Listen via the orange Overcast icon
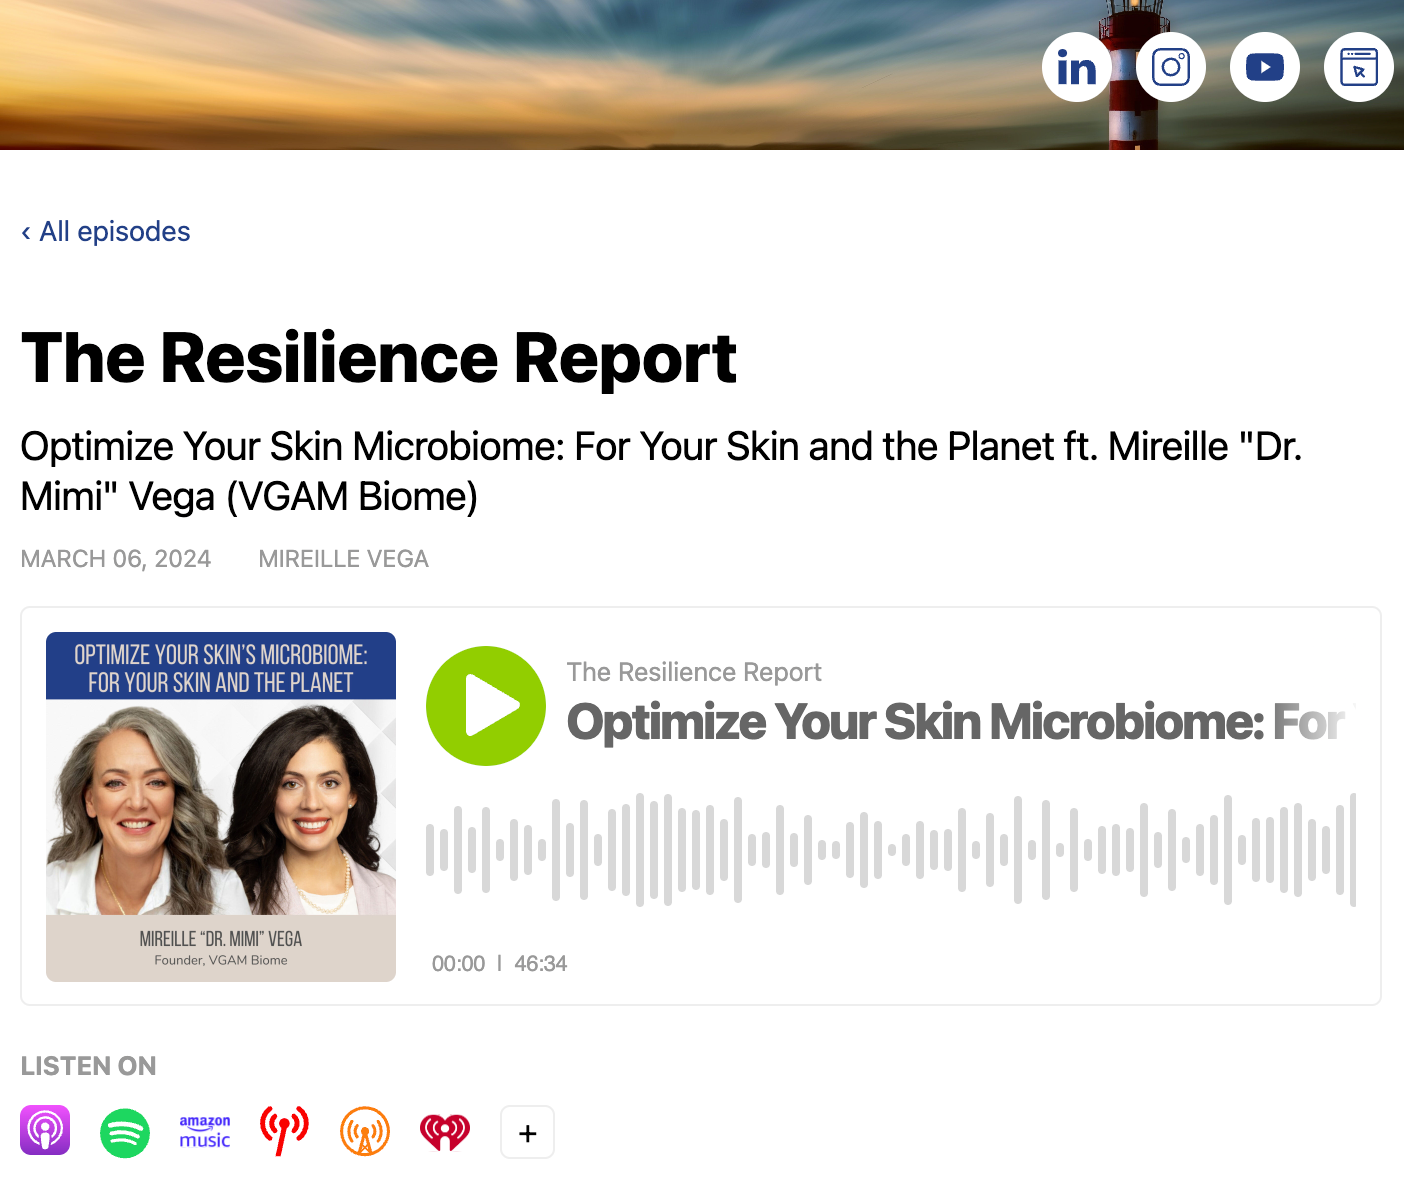Image resolution: width=1404 pixels, height=1204 pixels. point(365,1132)
